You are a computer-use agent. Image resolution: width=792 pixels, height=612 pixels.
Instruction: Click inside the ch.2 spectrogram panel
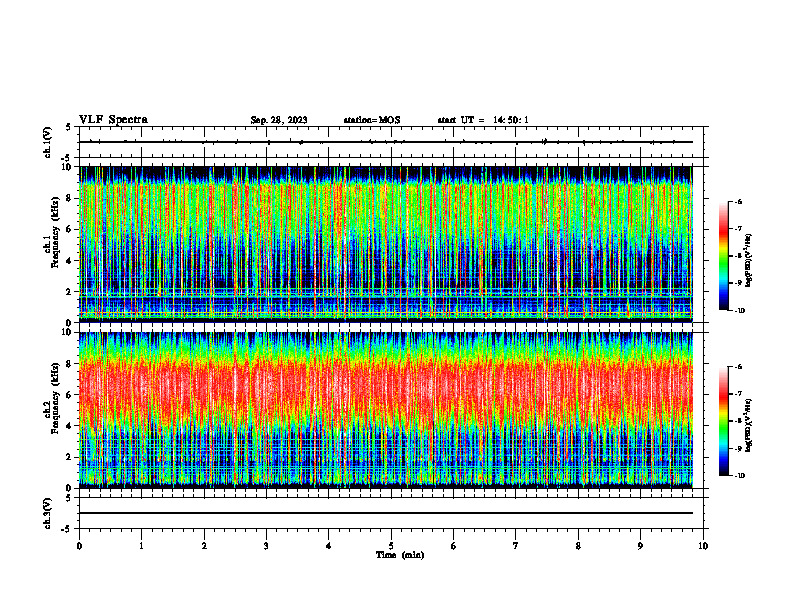tap(386, 410)
